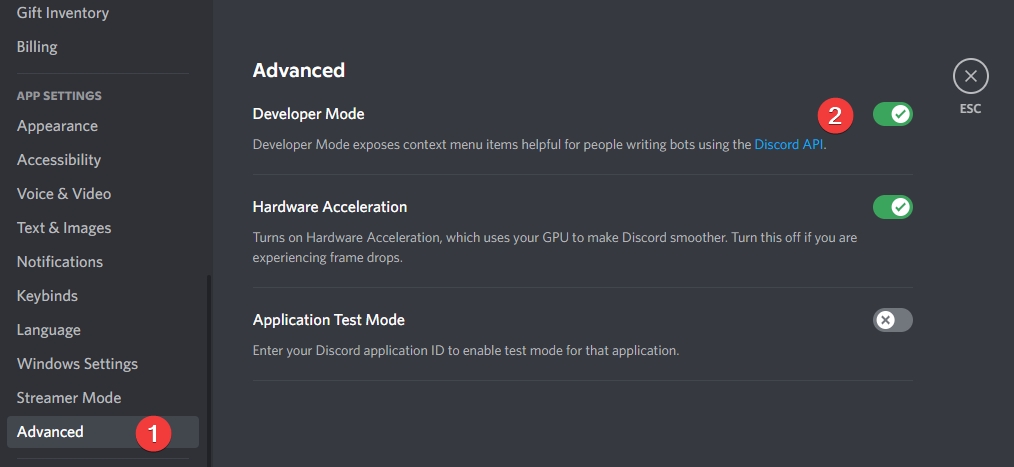Viewport: 1014px width, 467px height.
Task: Click the sidebar scrollbar thumb
Action: click(x=208, y=370)
